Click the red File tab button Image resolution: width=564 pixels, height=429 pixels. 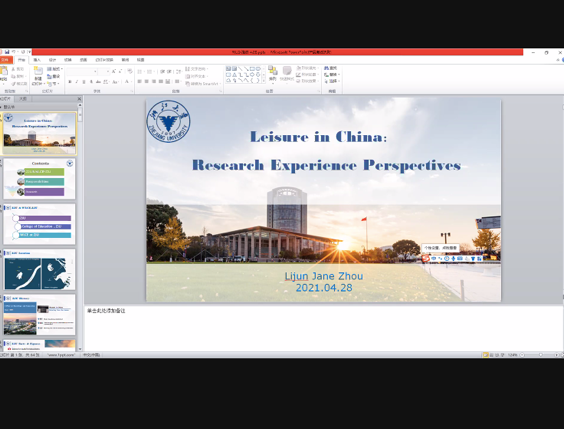pyautogui.click(x=6, y=60)
